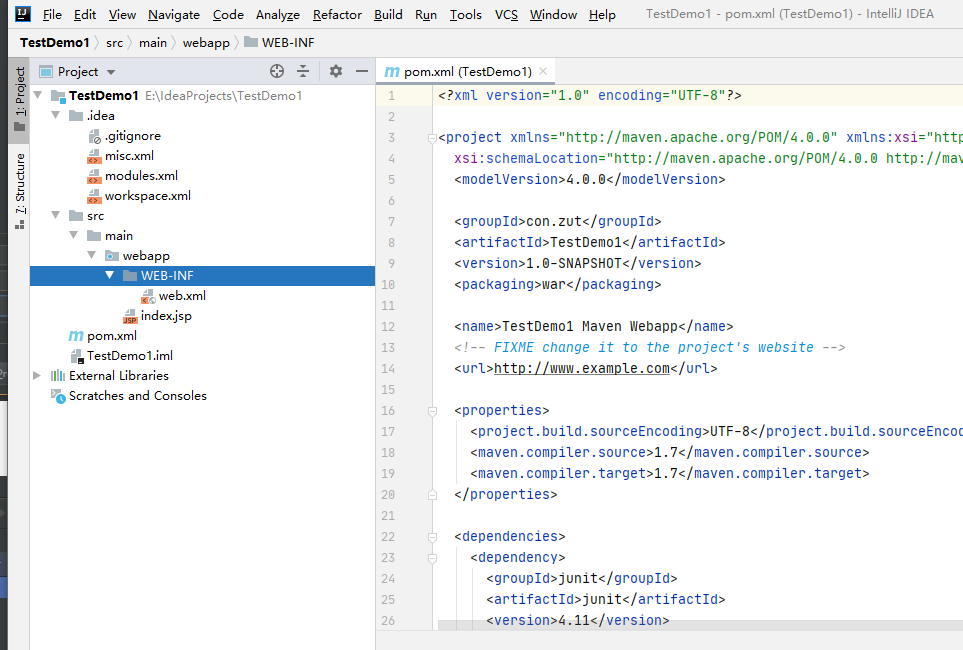Click the index.jsp JSP file icon
This screenshot has width=963, height=650.
pyautogui.click(x=130, y=316)
